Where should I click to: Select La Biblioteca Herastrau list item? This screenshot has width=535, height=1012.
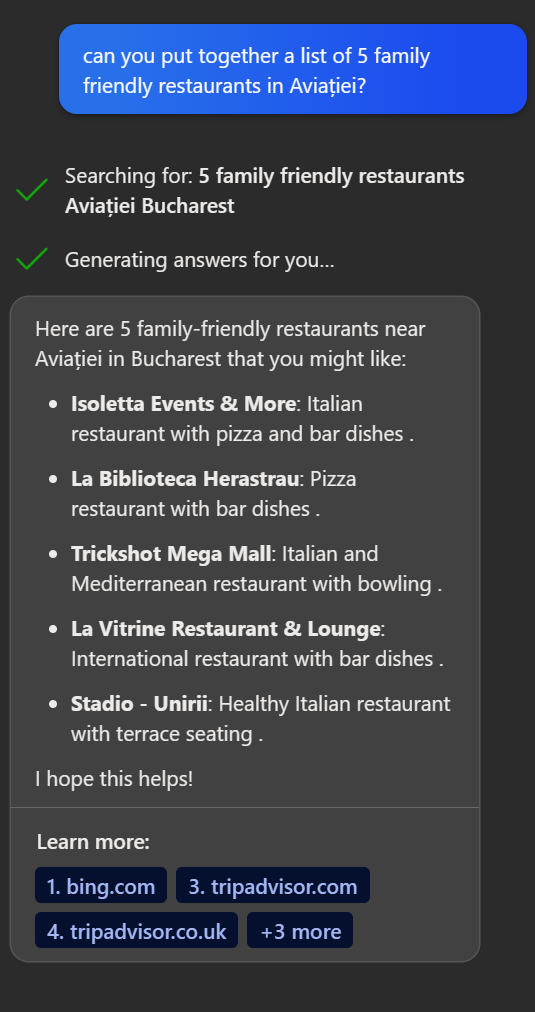click(x=214, y=494)
